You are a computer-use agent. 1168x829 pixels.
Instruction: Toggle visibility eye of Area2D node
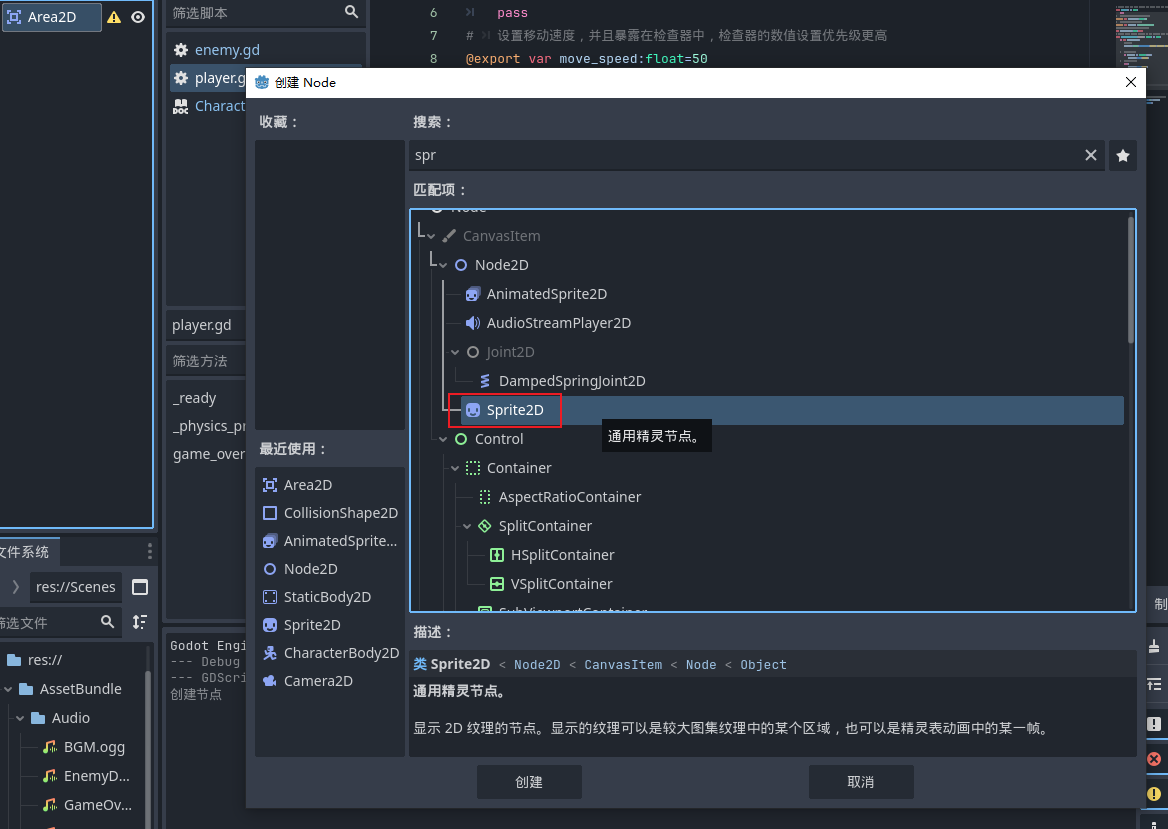pyautogui.click(x=138, y=16)
